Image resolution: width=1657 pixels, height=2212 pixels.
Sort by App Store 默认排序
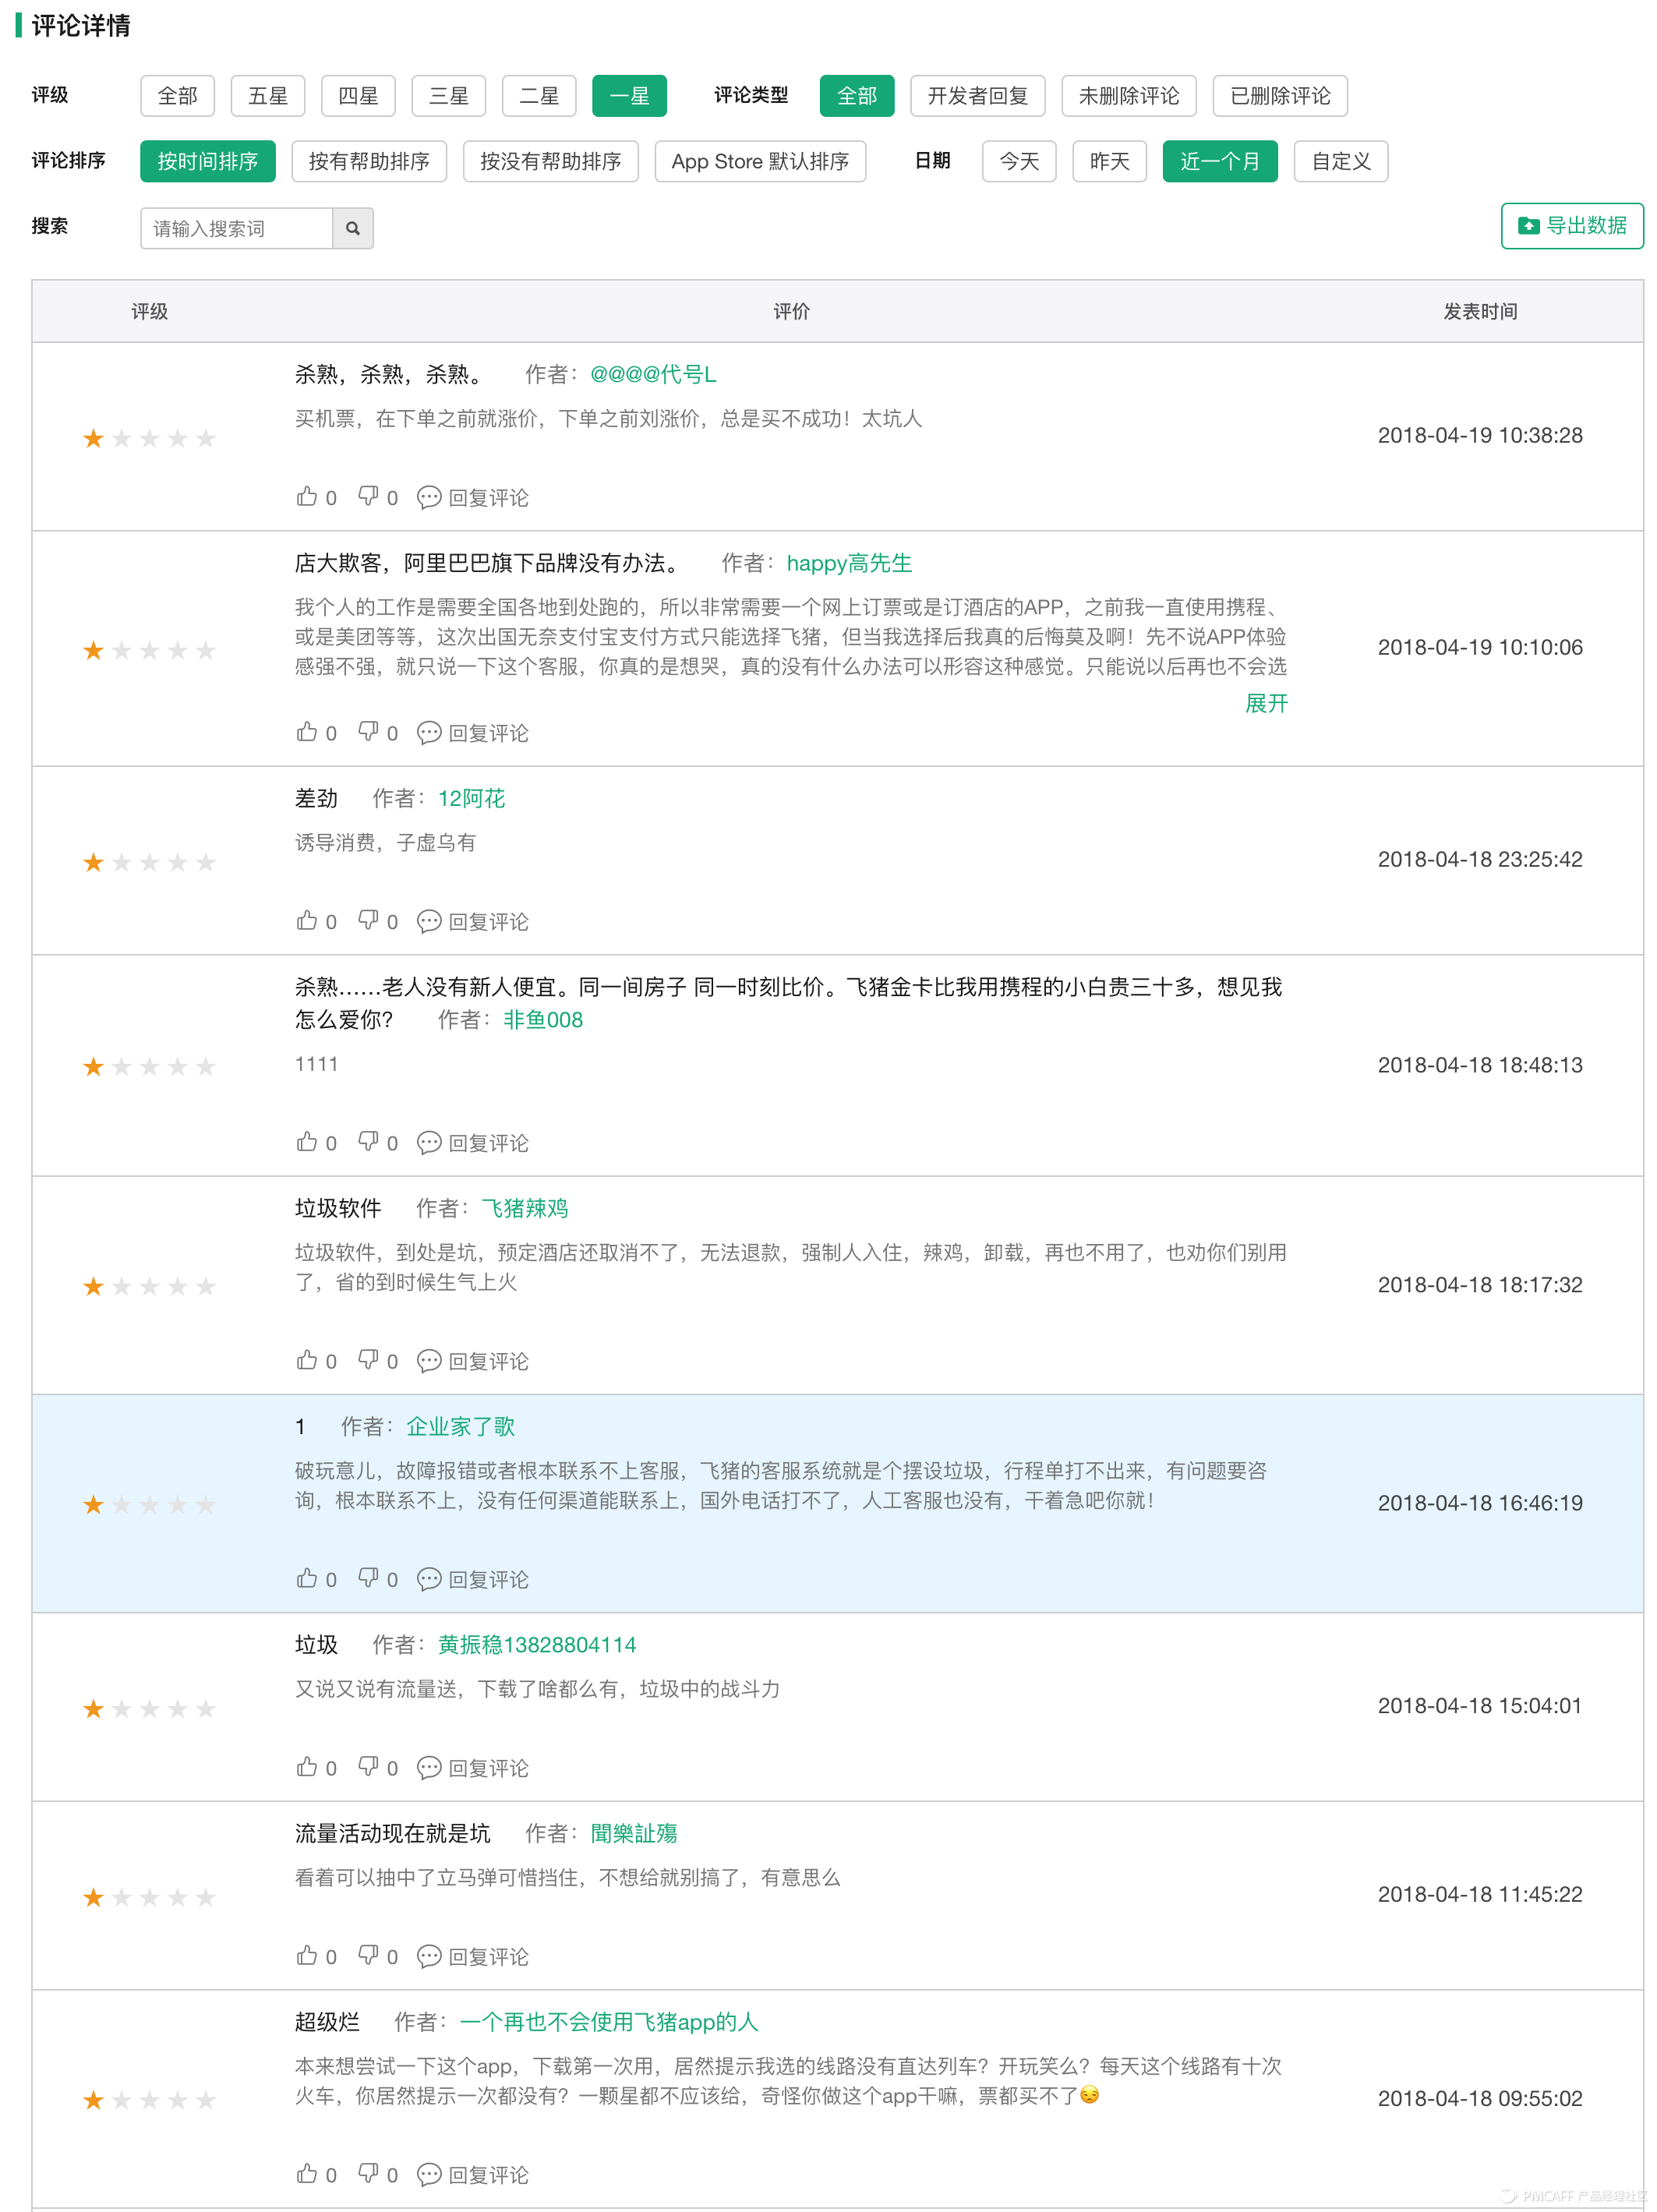(760, 161)
